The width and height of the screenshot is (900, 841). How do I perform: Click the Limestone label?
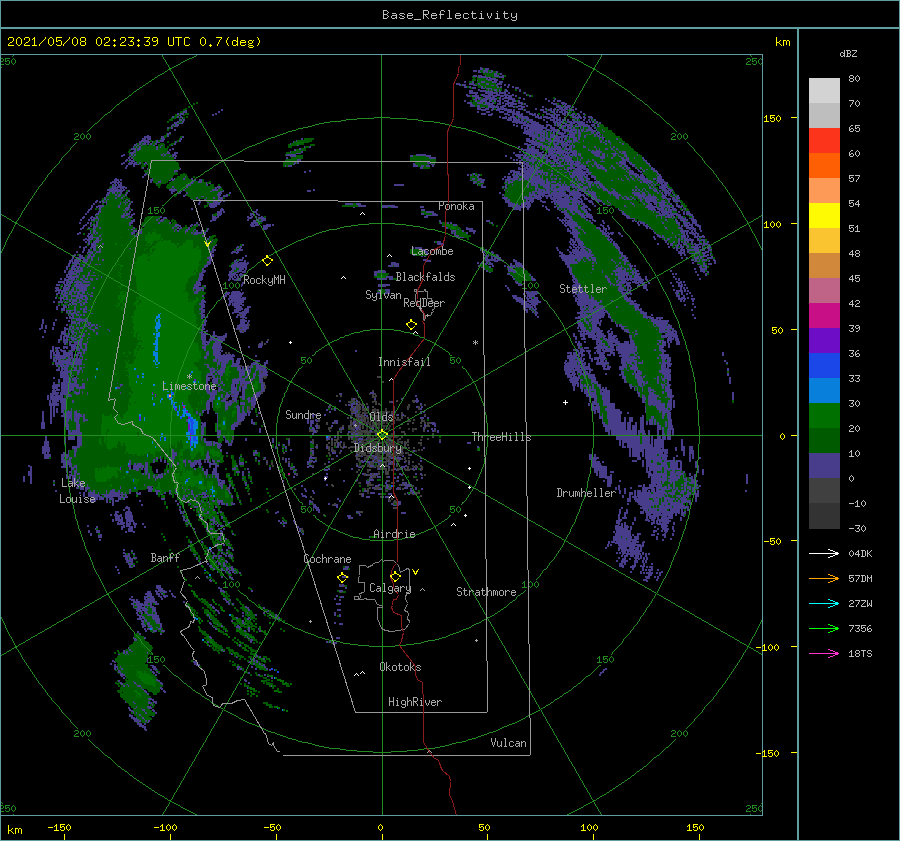189,386
